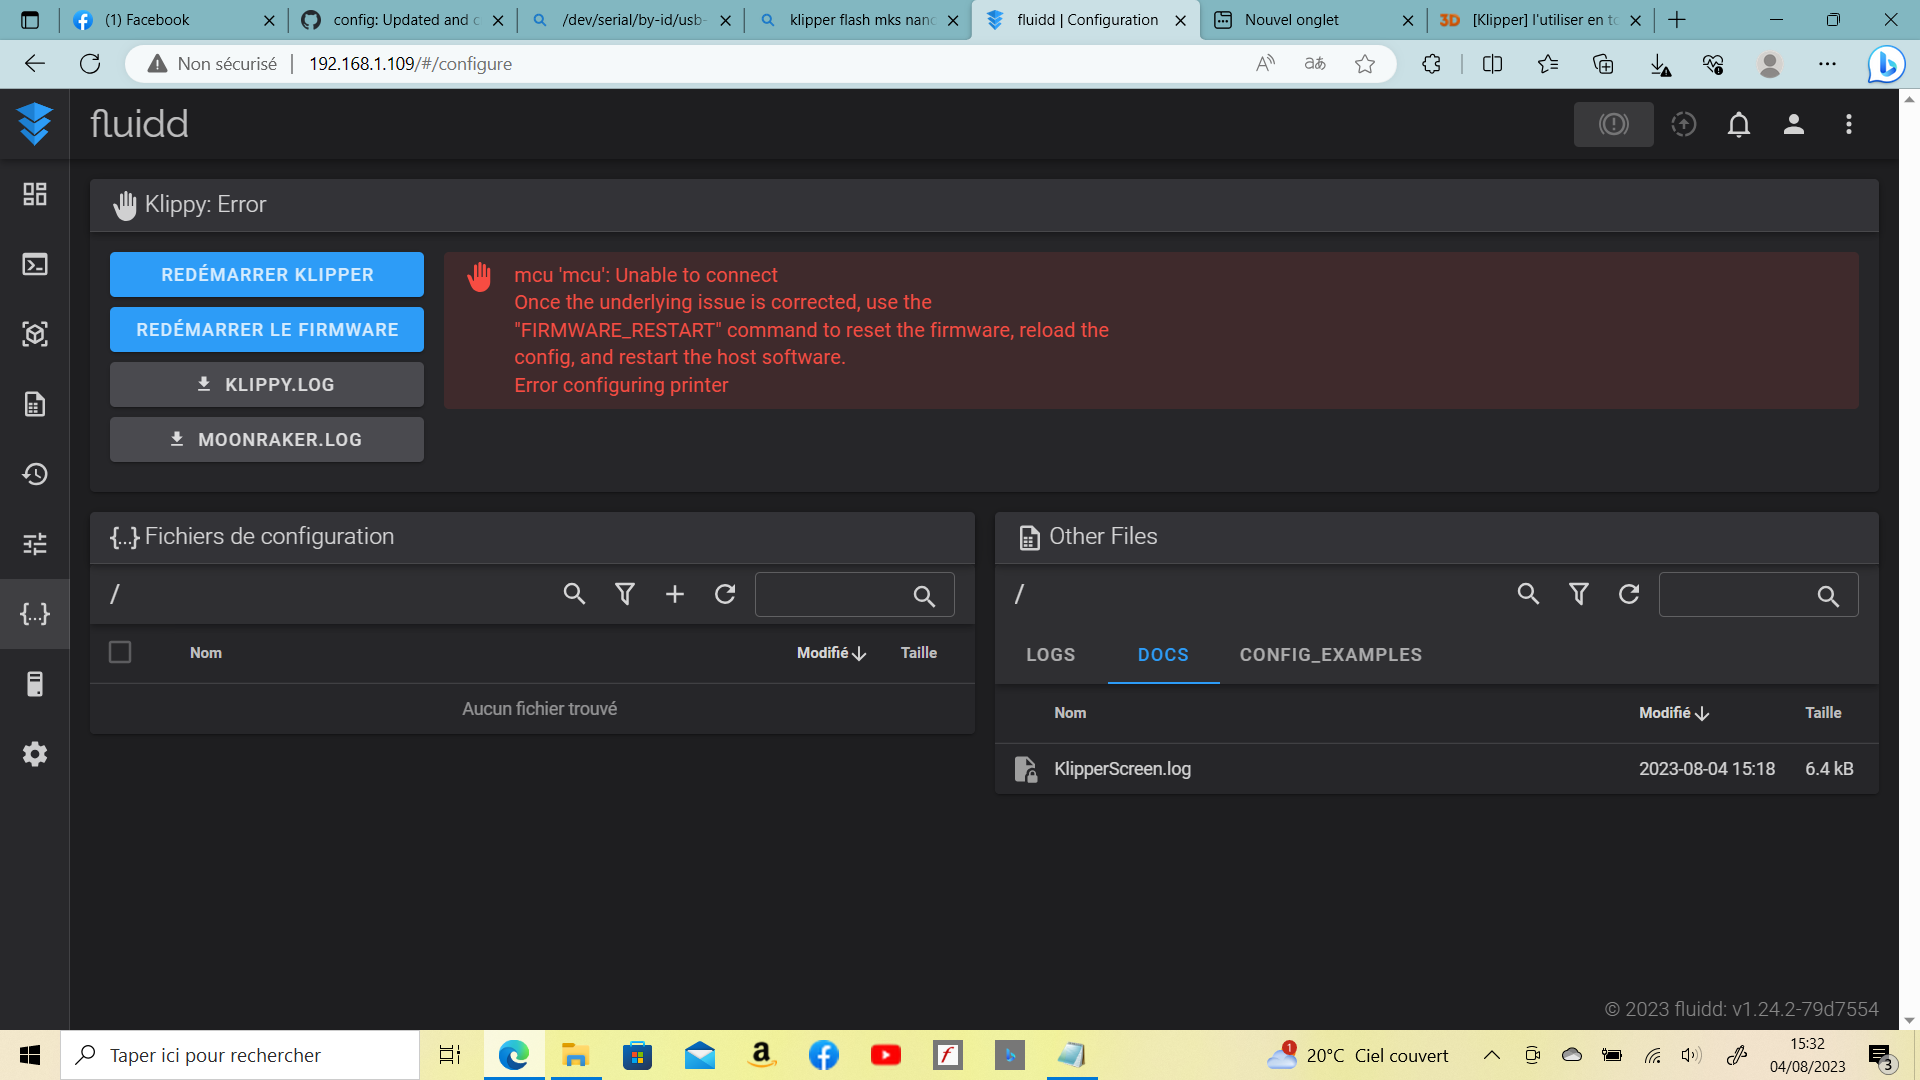Switch to the CONFIG_EXAMPLES tab
This screenshot has height=1080, width=1920.
1330,655
